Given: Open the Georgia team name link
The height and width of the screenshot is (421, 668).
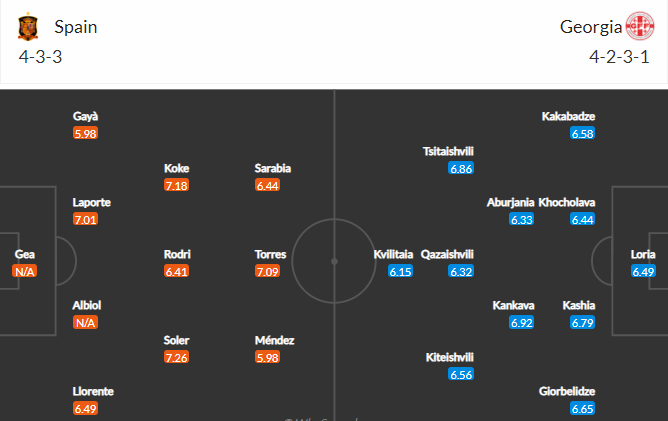Looking at the screenshot, I should click(x=591, y=27).
